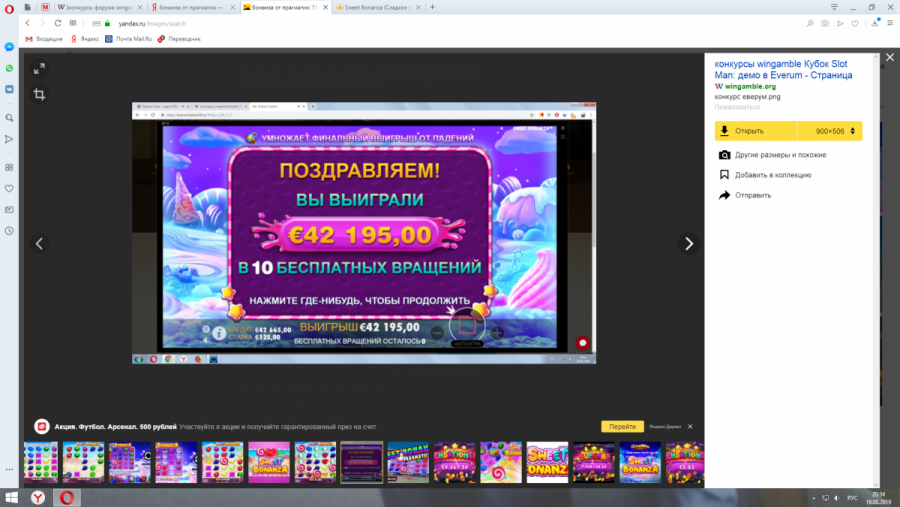Select white background Sweet Bonanza logo thumbnail
The image size is (900, 507).
pyautogui.click(x=547, y=462)
